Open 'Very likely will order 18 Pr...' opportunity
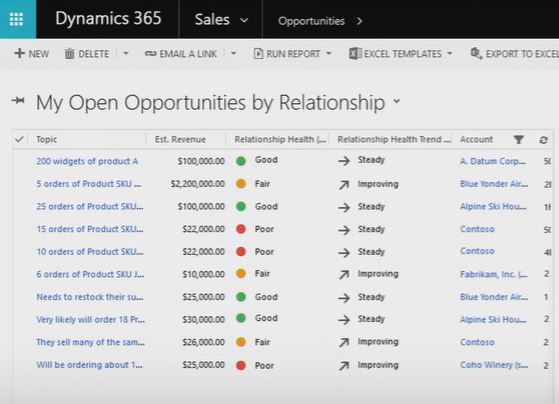The image size is (559, 404). pyautogui.click(x=90, y=319)
